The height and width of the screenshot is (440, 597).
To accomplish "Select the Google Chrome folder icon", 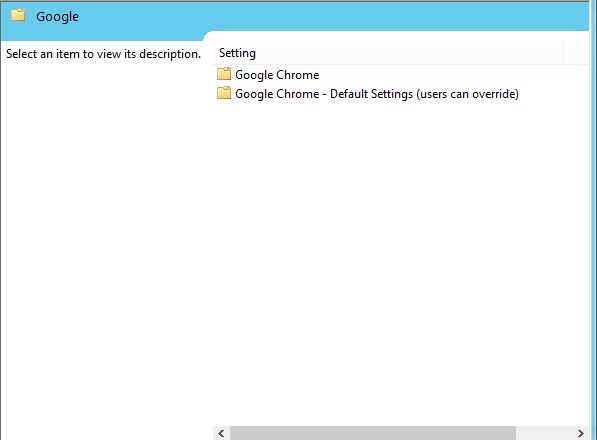I will [224, 74].
